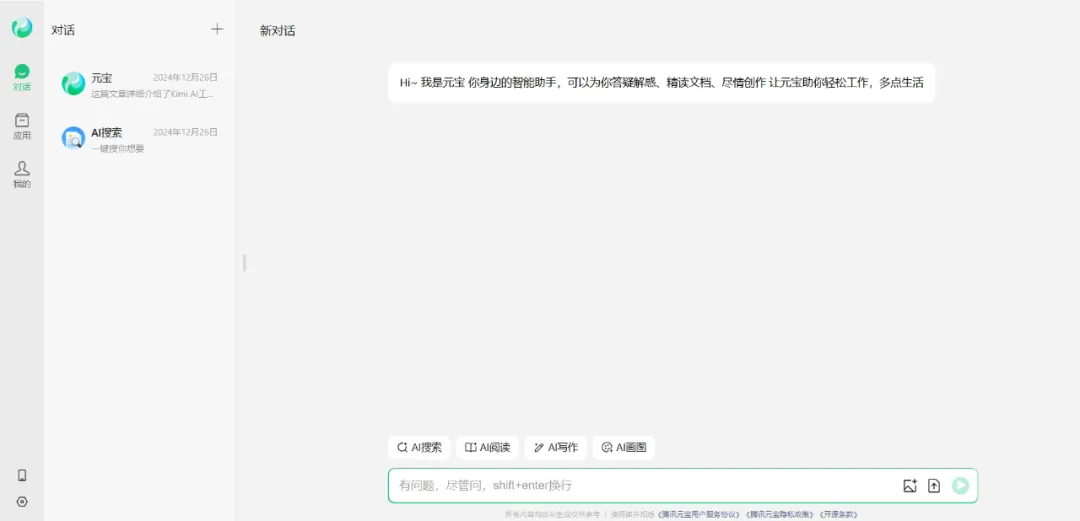Open the 我的 profile tab
Screen dimensions: 1080x521
point(22,175)
